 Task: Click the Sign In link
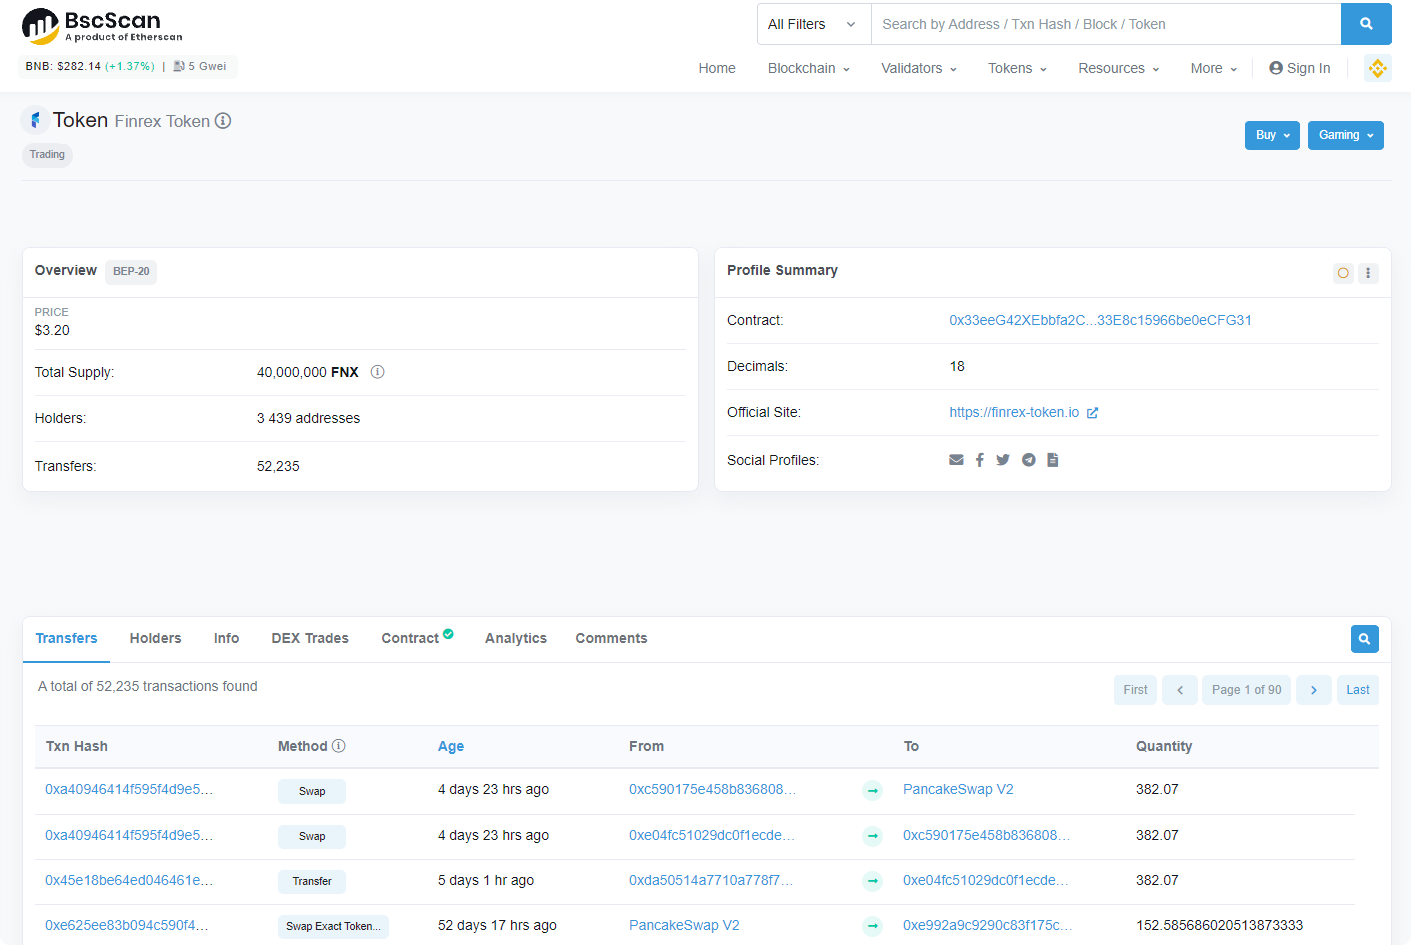click(x=1300, y=68)
